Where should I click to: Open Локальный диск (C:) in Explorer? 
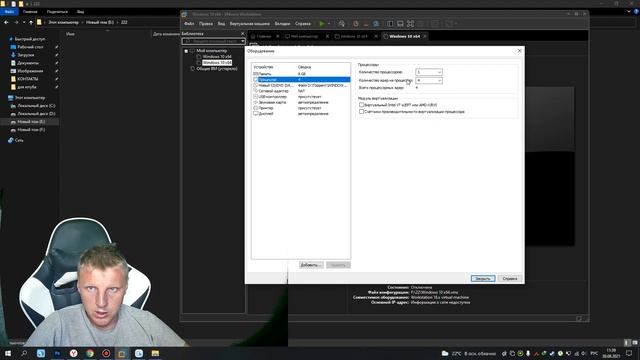(x=36, y=106)
